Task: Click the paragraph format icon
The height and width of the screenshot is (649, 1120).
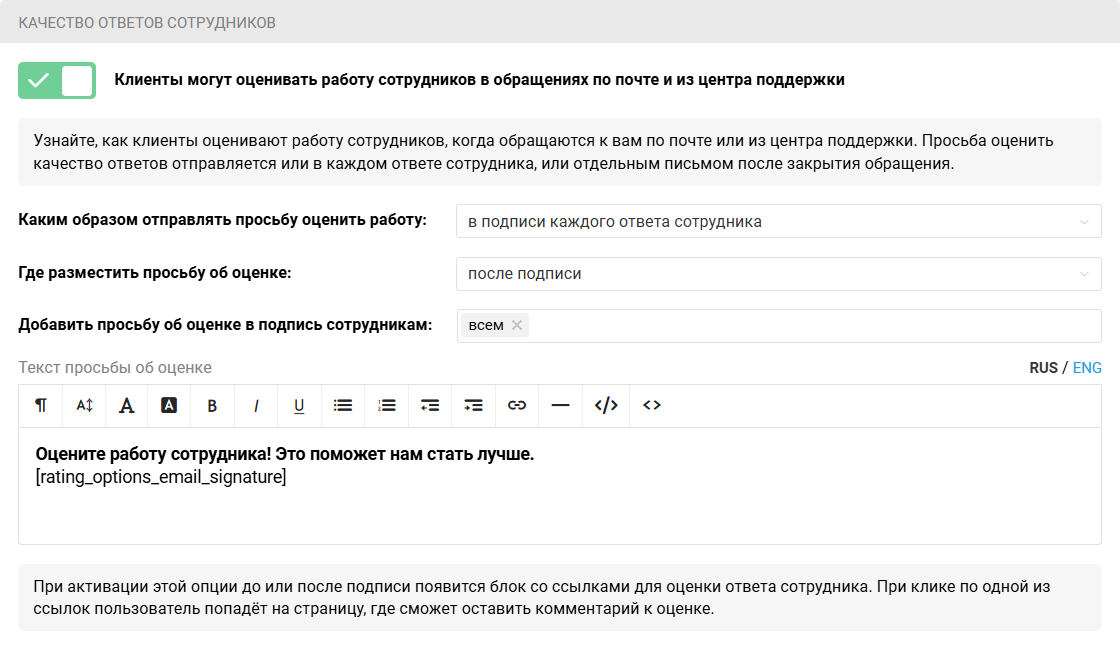Action: [x=41, y=405]
